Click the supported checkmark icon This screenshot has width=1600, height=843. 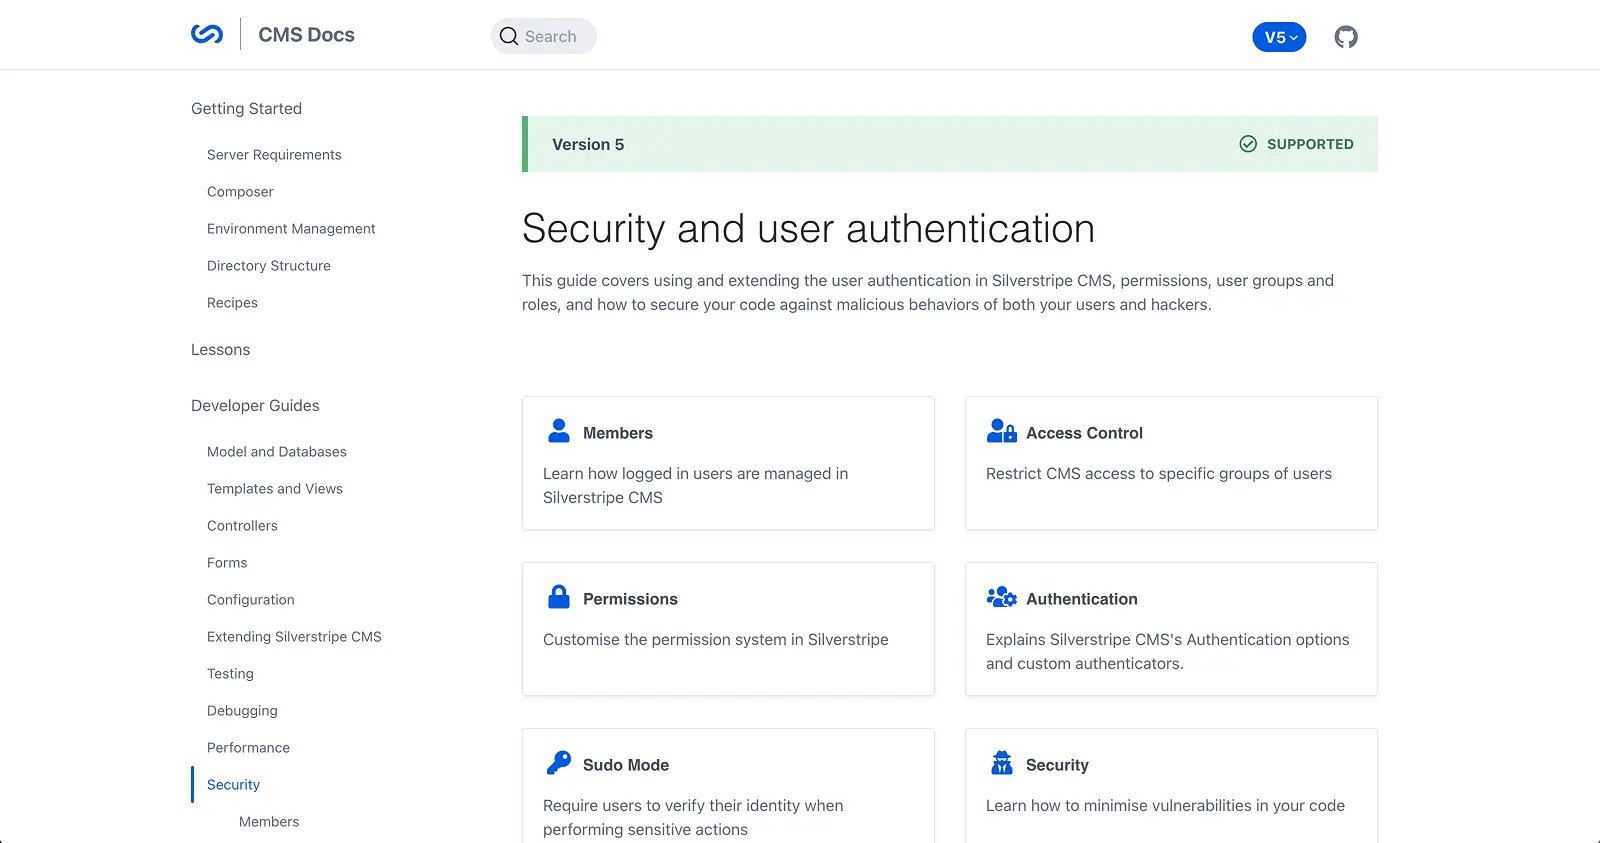point(1248,144)
